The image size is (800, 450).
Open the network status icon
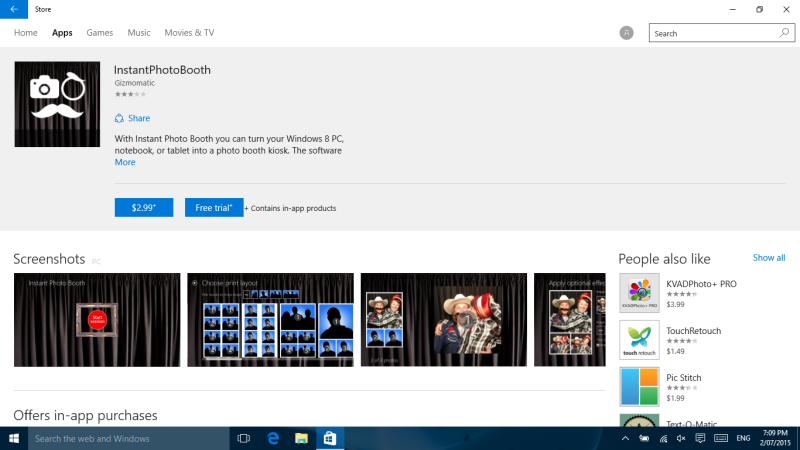coord(663,438)
